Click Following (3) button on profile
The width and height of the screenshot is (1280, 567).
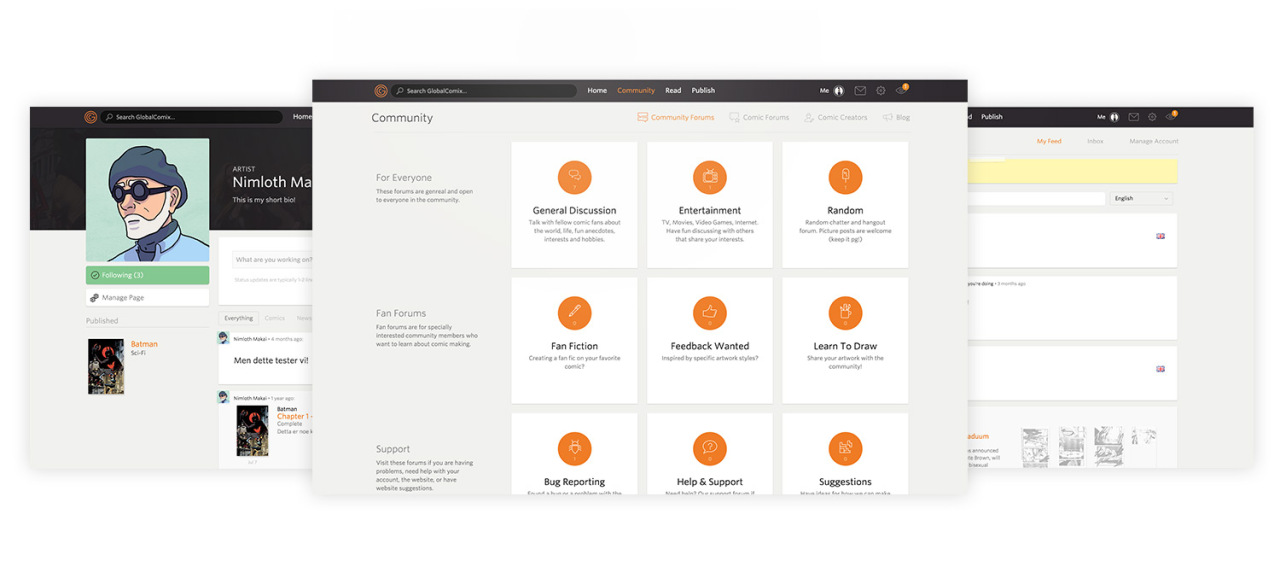click(x=148, y=275)
